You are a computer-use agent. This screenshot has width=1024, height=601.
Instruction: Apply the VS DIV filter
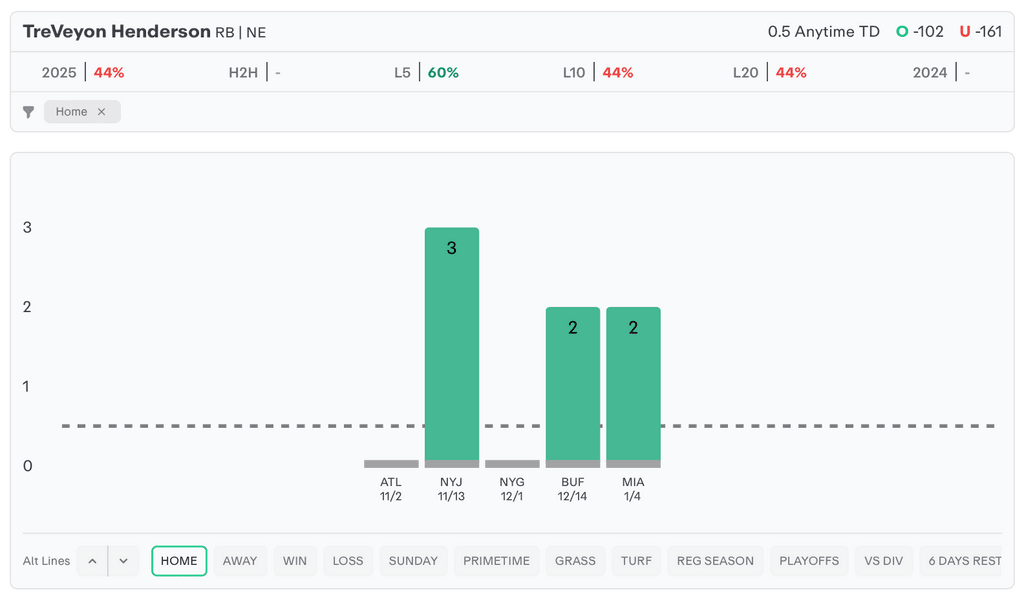pos(884,561)
